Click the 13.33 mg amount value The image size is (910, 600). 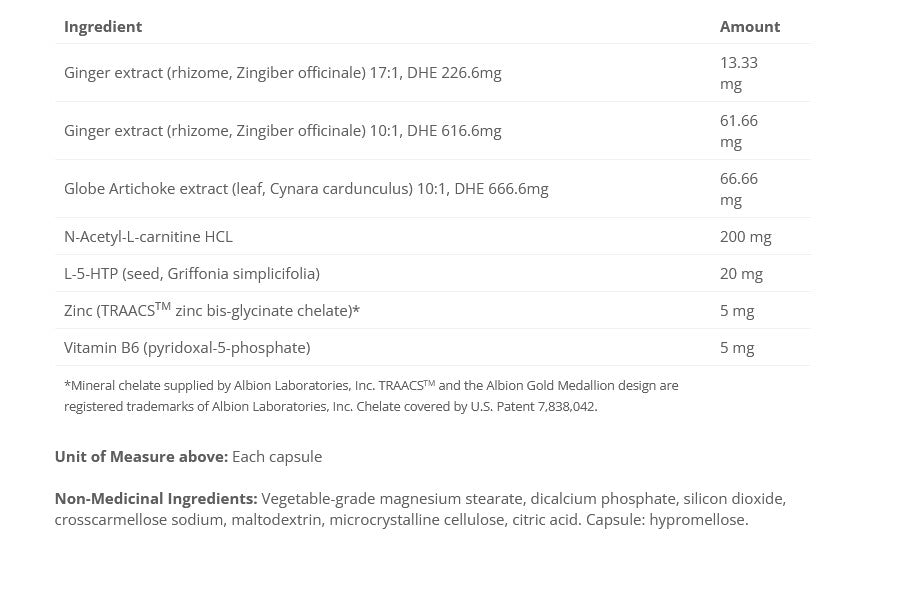coord(738,73)
